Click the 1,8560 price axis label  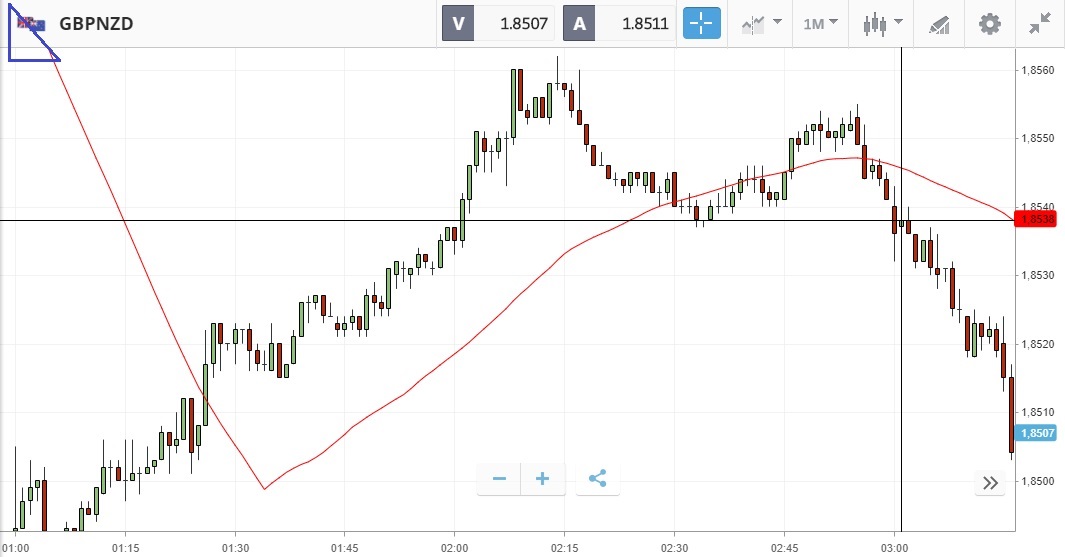click(x=1034, y=70)
